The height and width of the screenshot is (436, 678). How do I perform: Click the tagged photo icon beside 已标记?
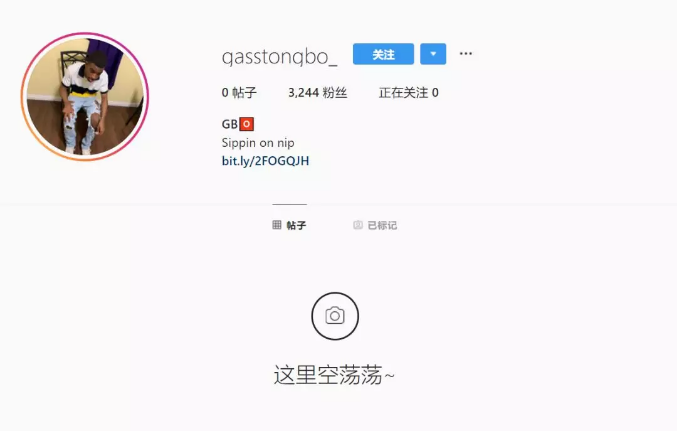(358, 225)
